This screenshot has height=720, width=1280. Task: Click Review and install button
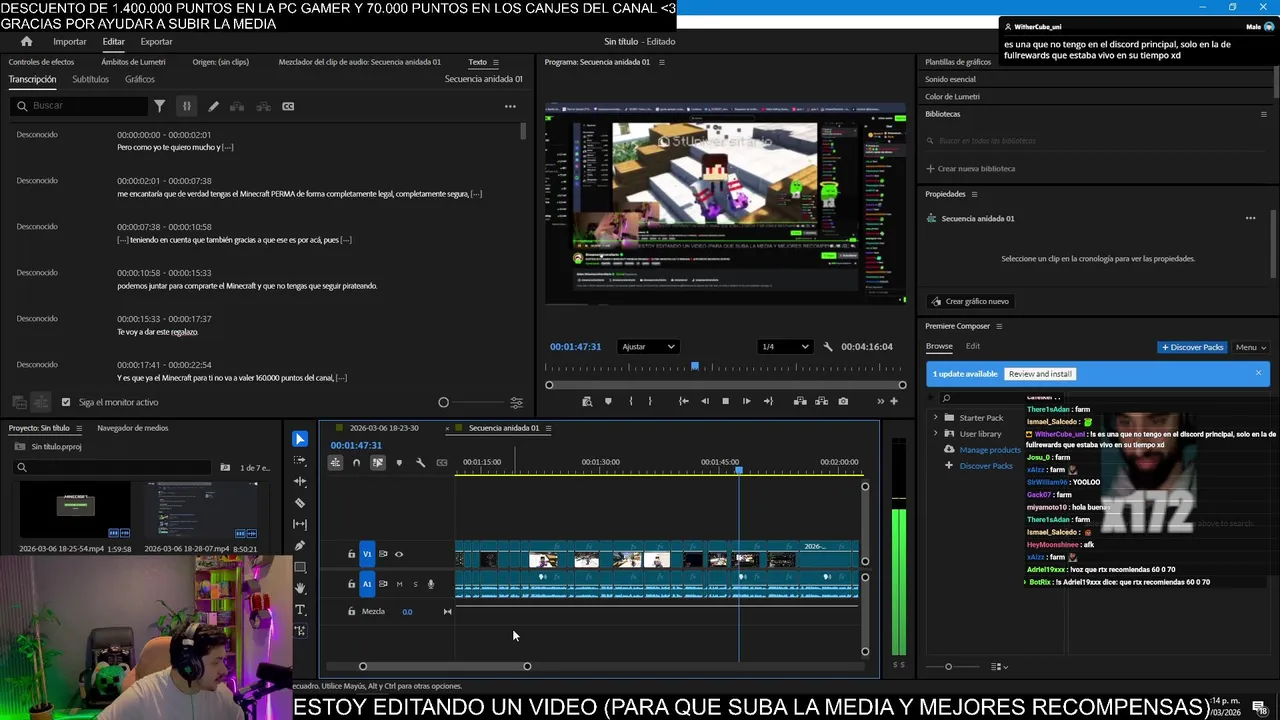point(1040,374)
